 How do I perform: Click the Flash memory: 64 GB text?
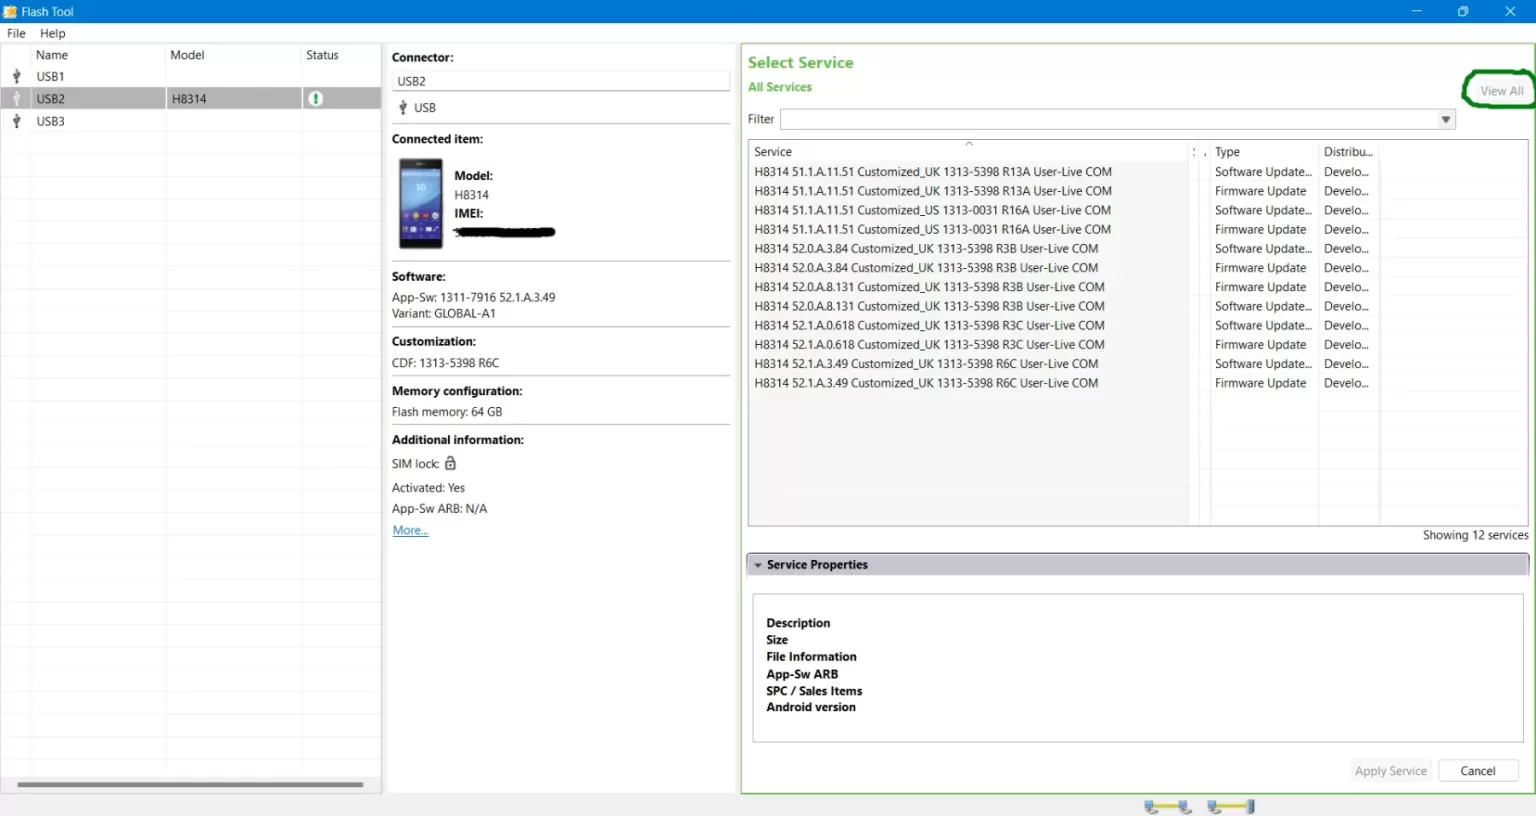pos(447,412)
